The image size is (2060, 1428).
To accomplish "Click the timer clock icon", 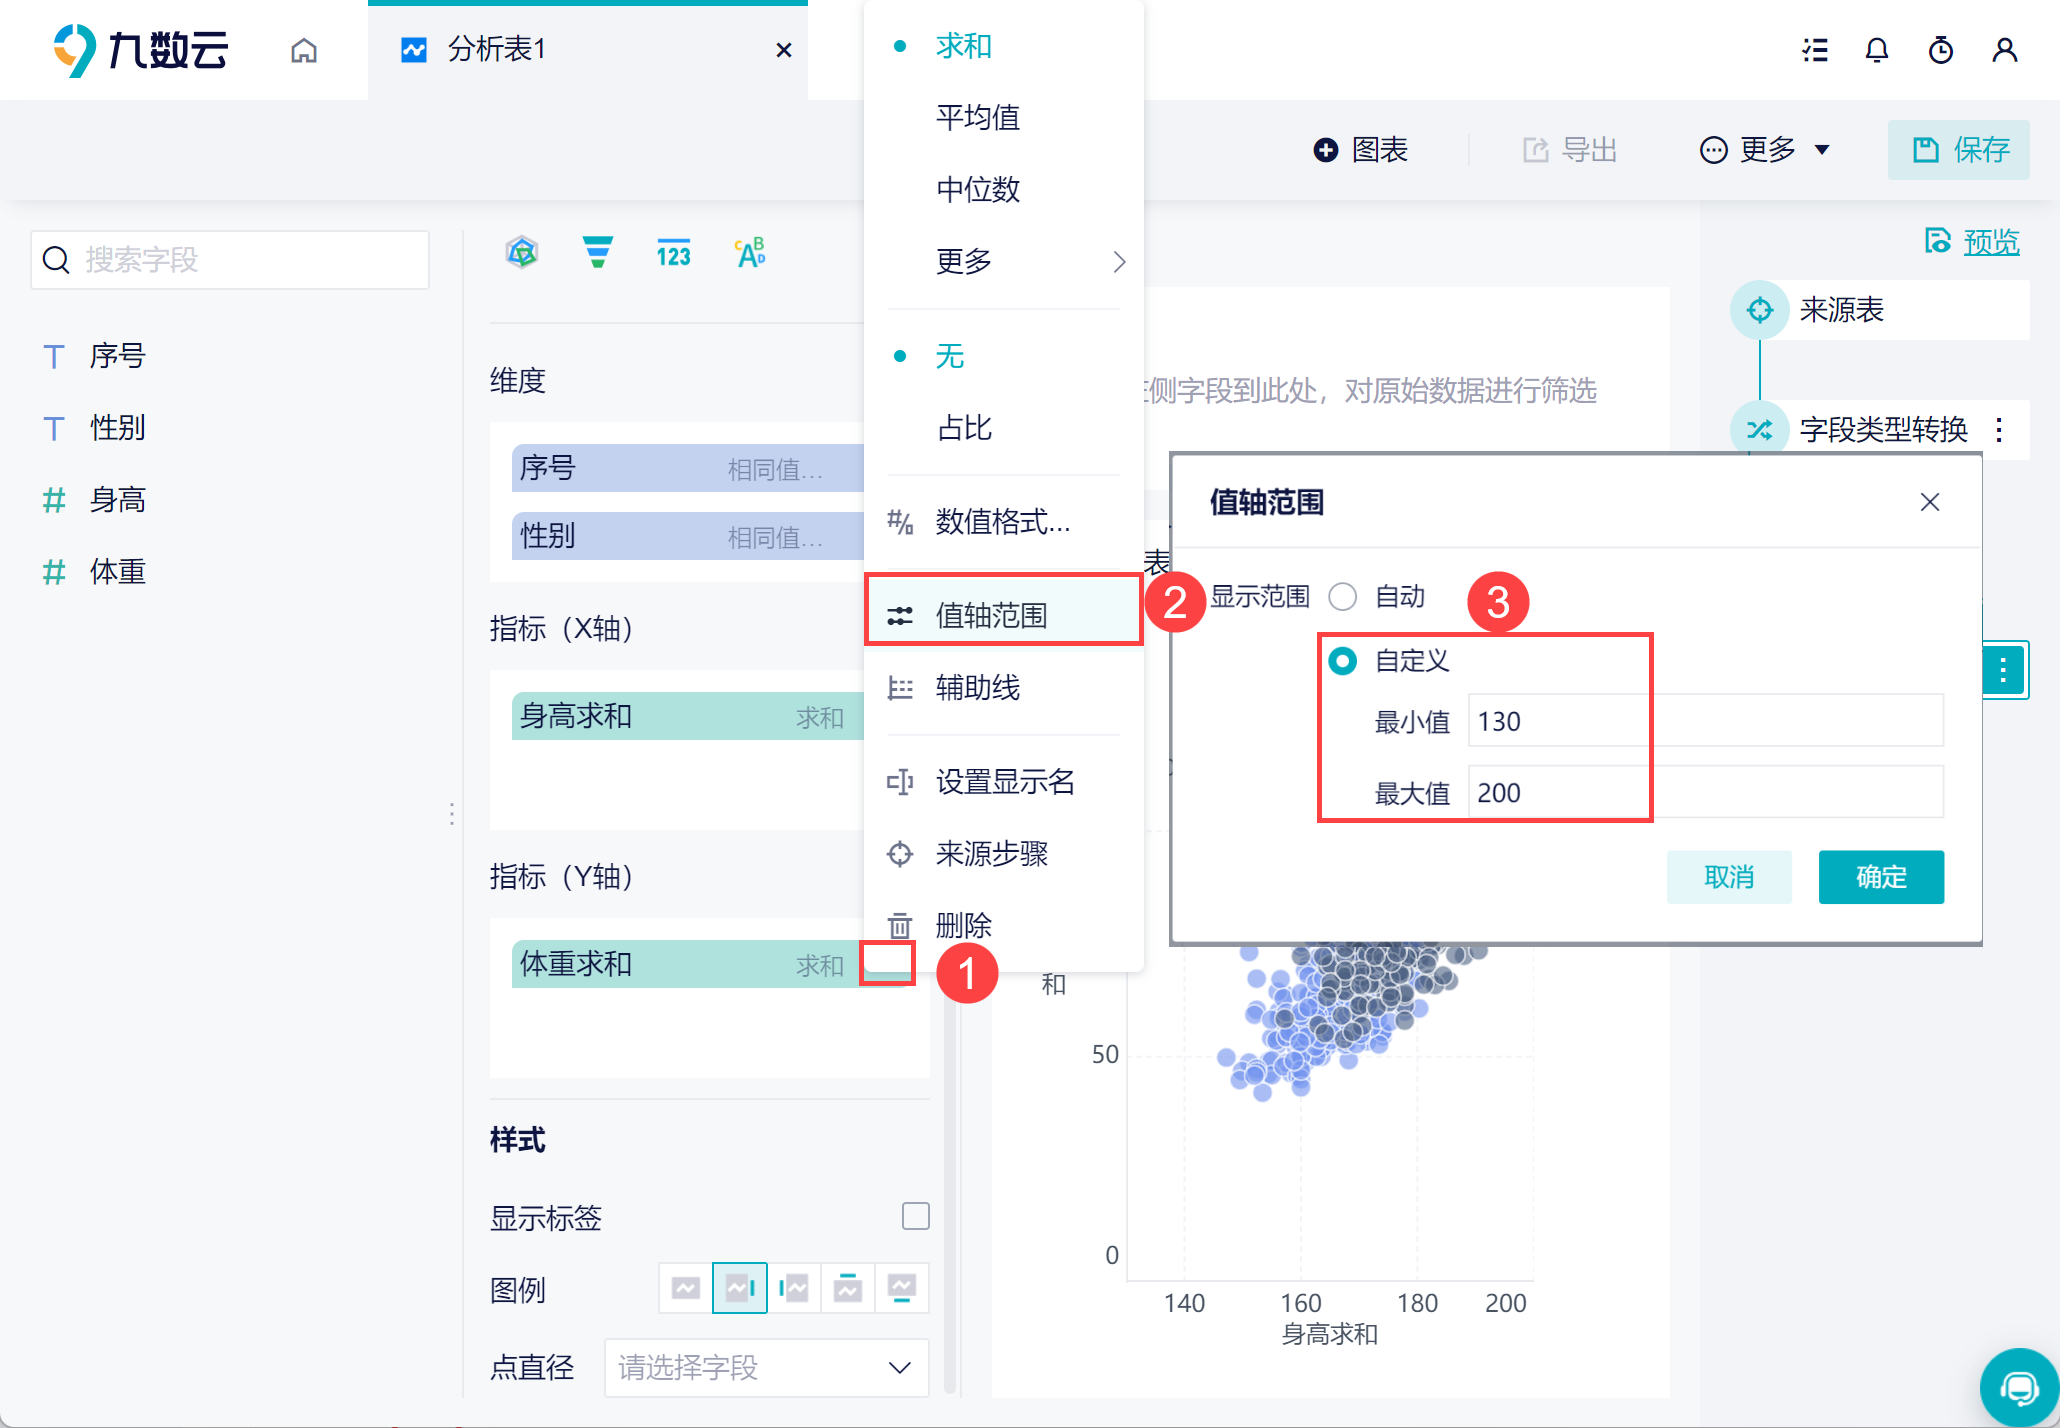I will pos(1940,50).
